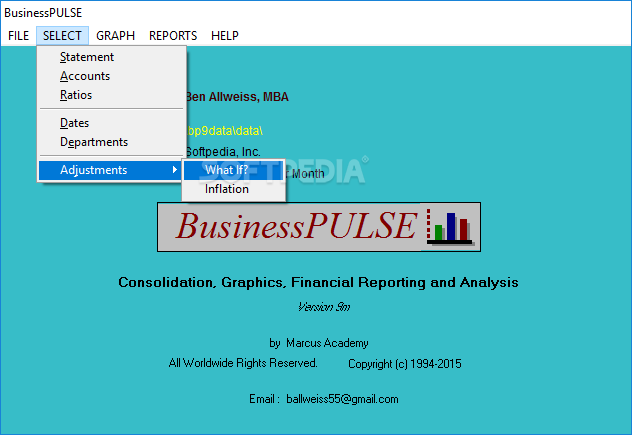Viewport: 632px width, 435px height.
Task: Click the 'by Marcus Academy' text
Action: pos(319,343)
